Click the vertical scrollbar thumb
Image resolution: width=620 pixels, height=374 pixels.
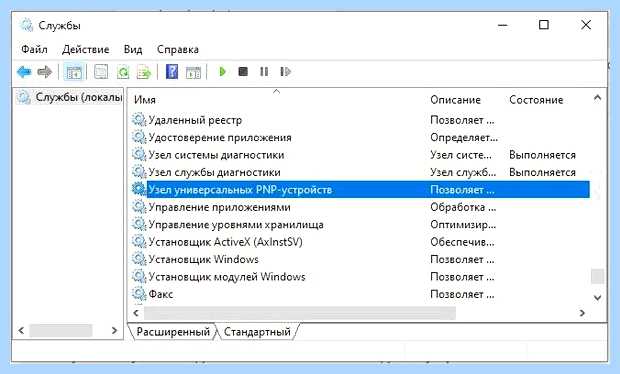tap(597, 276)
